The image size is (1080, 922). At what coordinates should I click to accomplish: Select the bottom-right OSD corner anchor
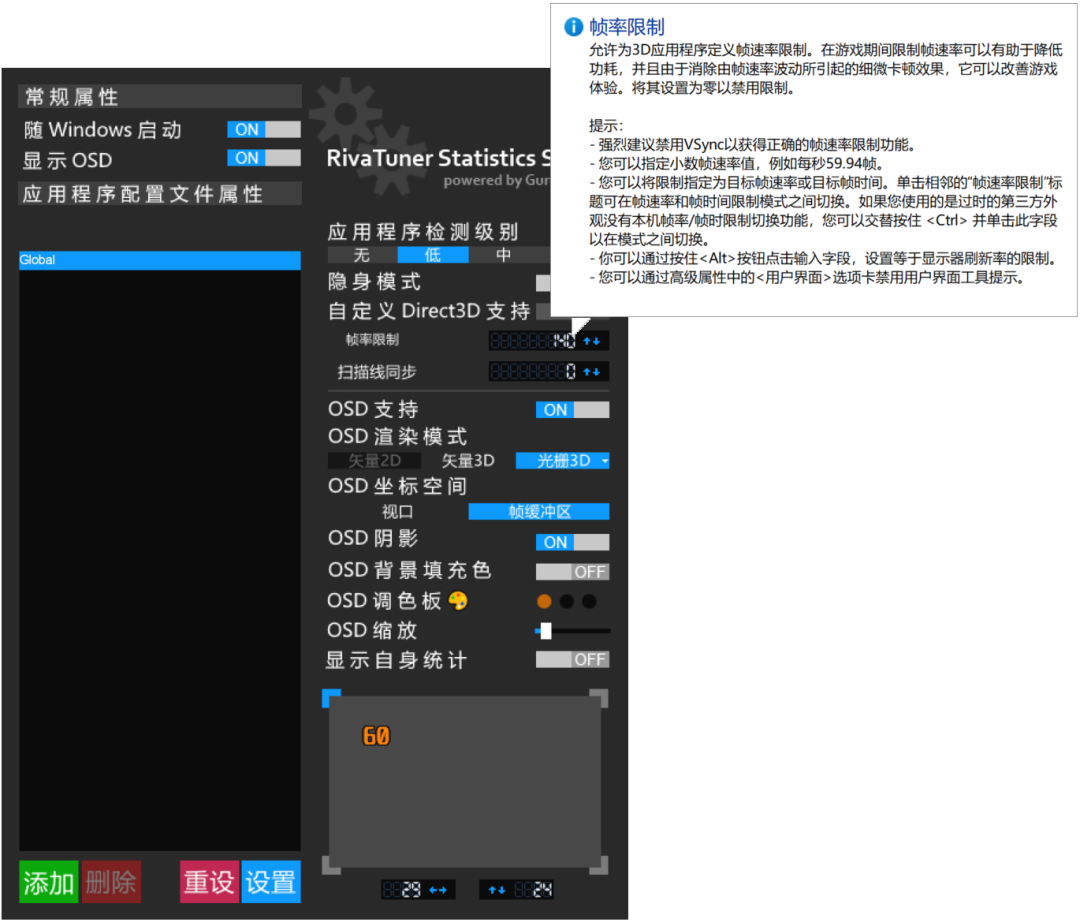[599, 866]
